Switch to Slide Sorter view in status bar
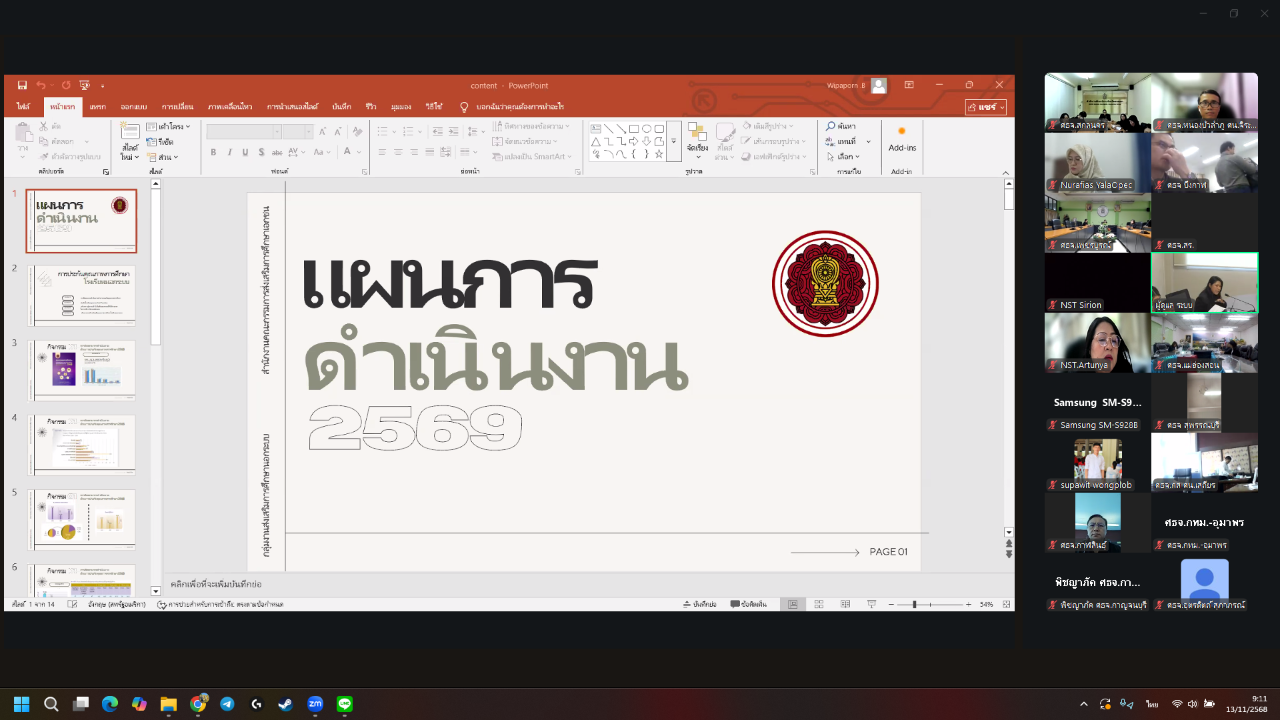1280x720 pixels. 818,604
